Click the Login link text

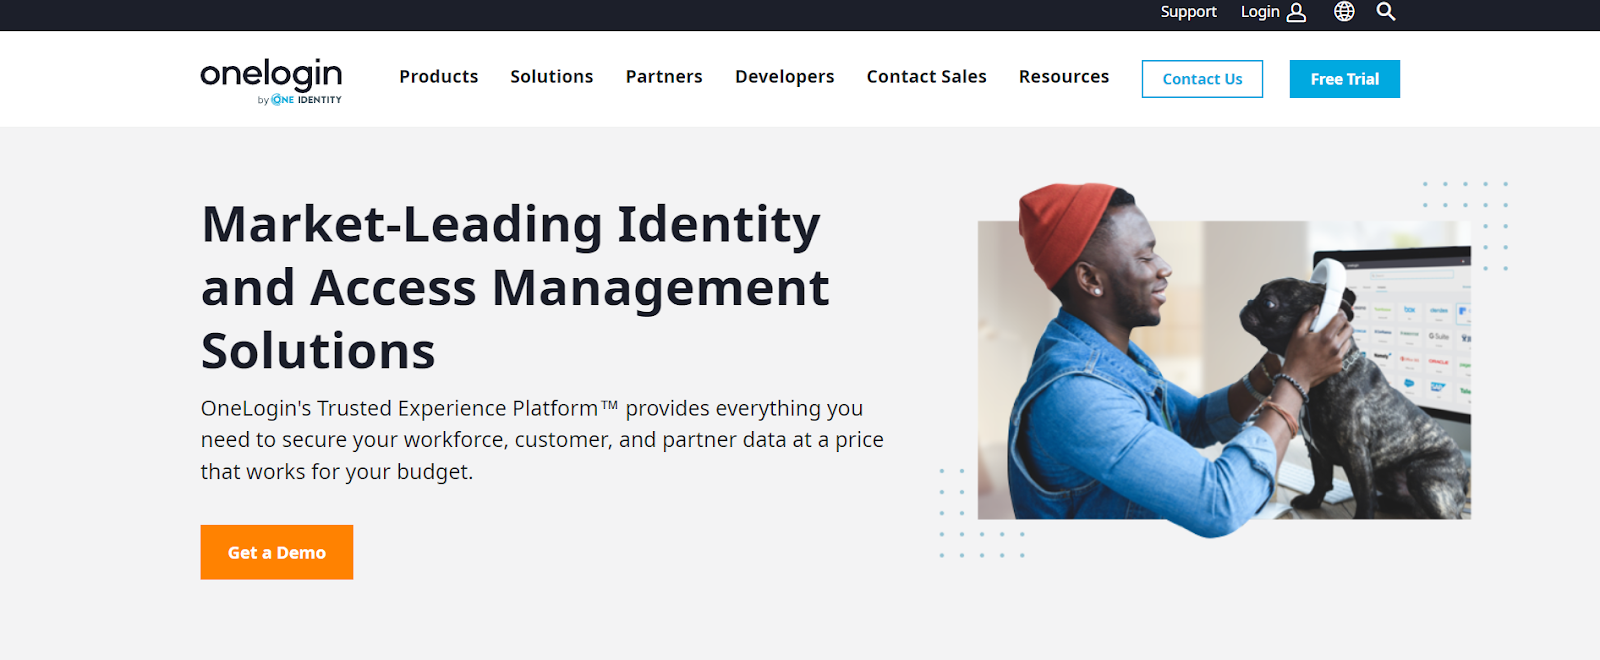coord(1260,11)
